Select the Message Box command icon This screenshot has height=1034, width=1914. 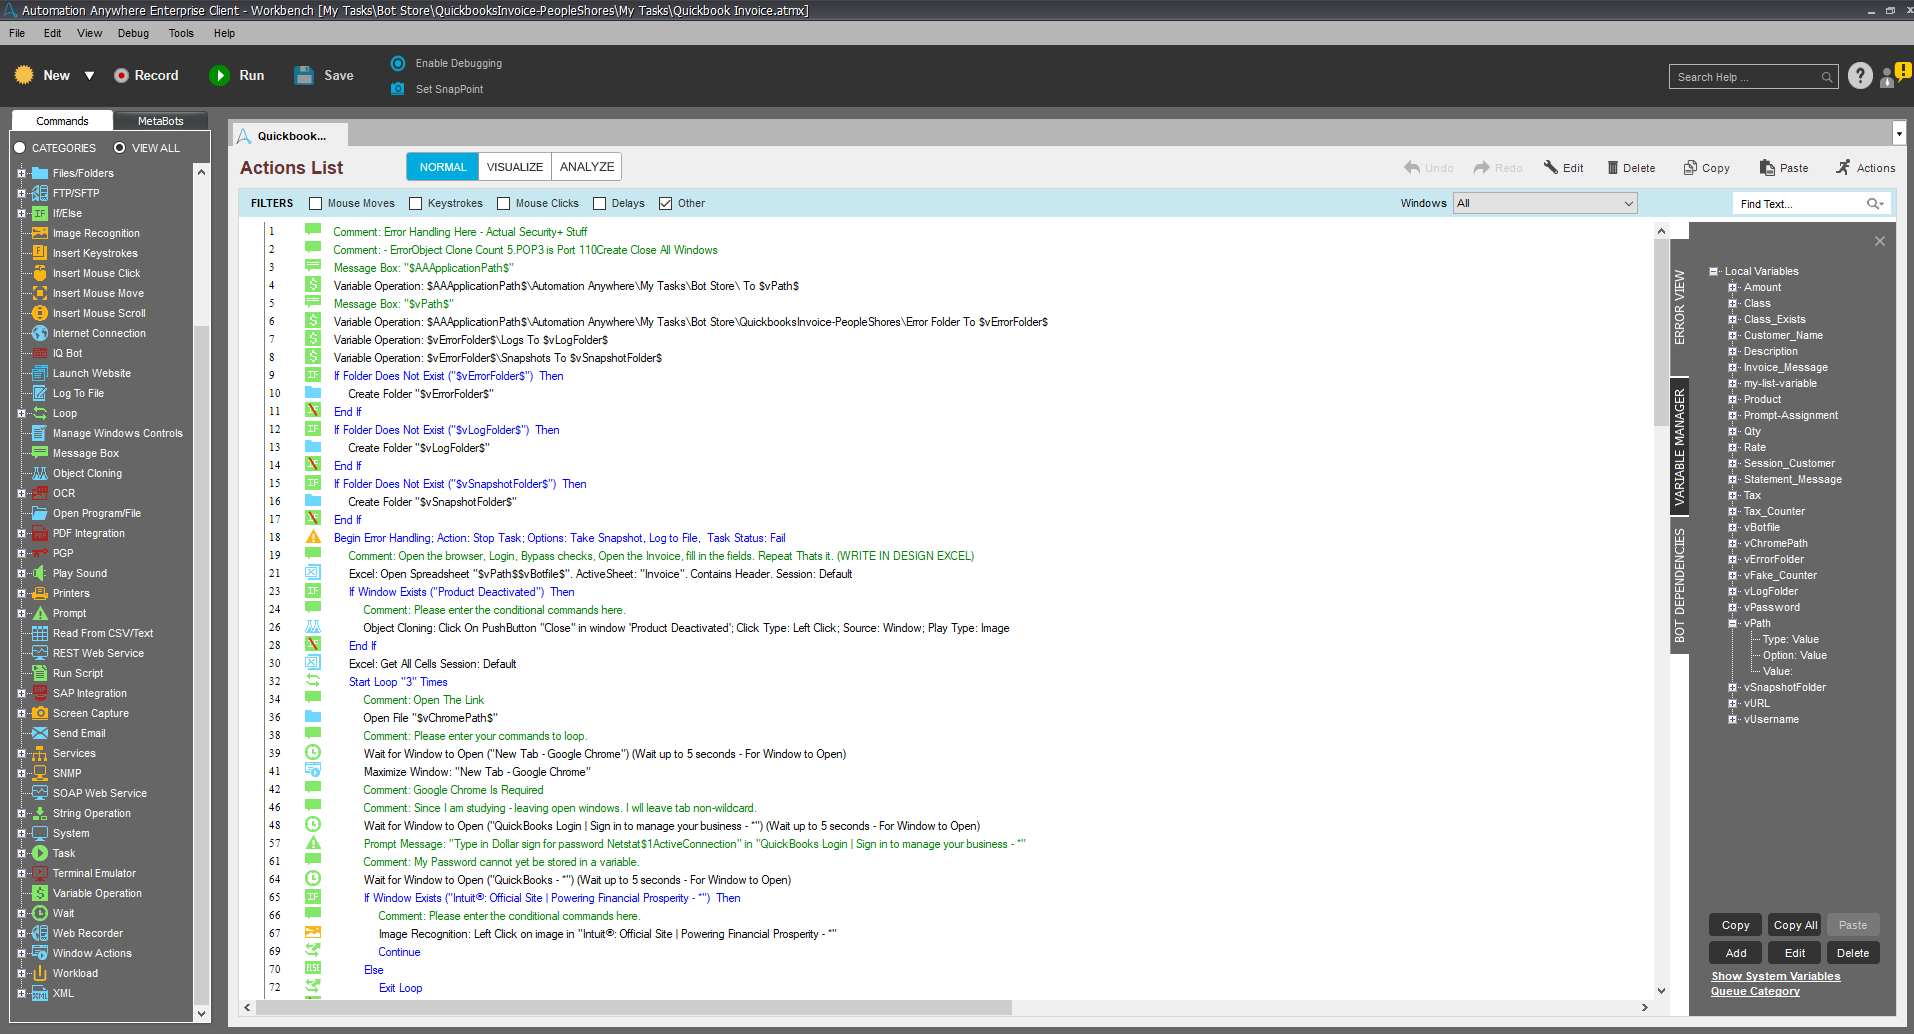pyautogui.click(x=40, y=453)
